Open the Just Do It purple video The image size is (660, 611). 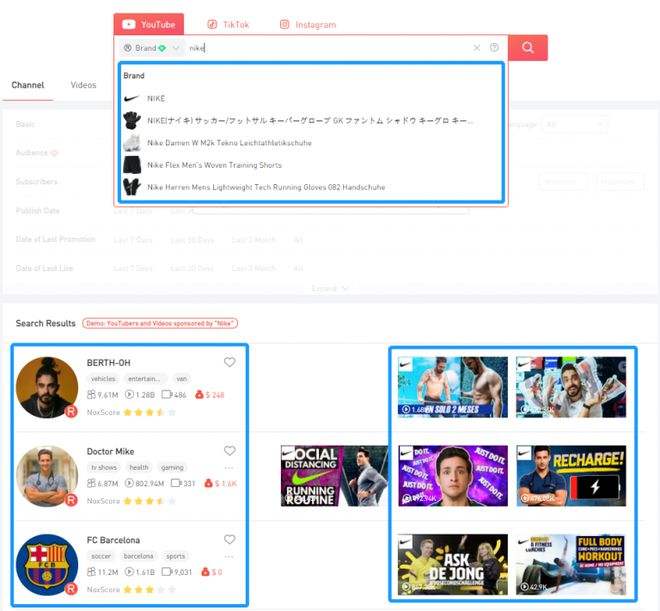pos(453,476)
